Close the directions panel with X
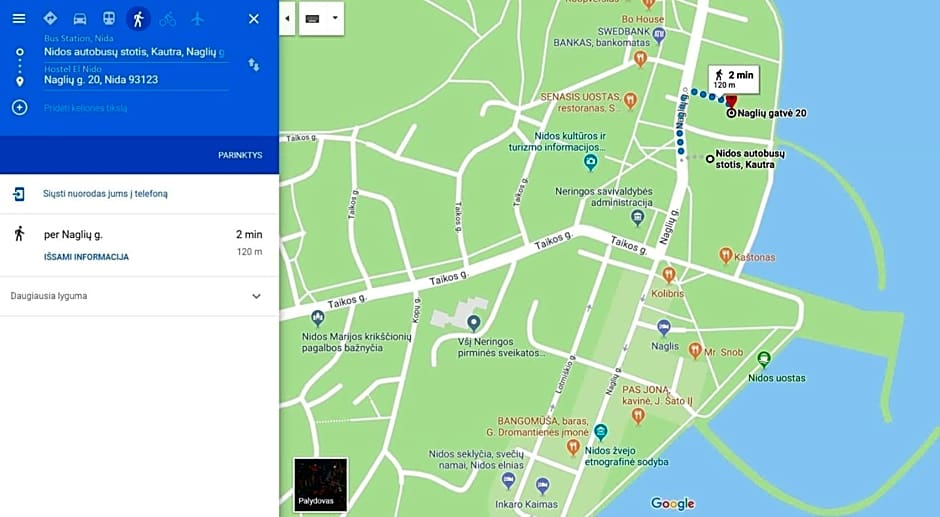Image resolution: width=940 pixels, height=517 pixels. pos(253,19)
